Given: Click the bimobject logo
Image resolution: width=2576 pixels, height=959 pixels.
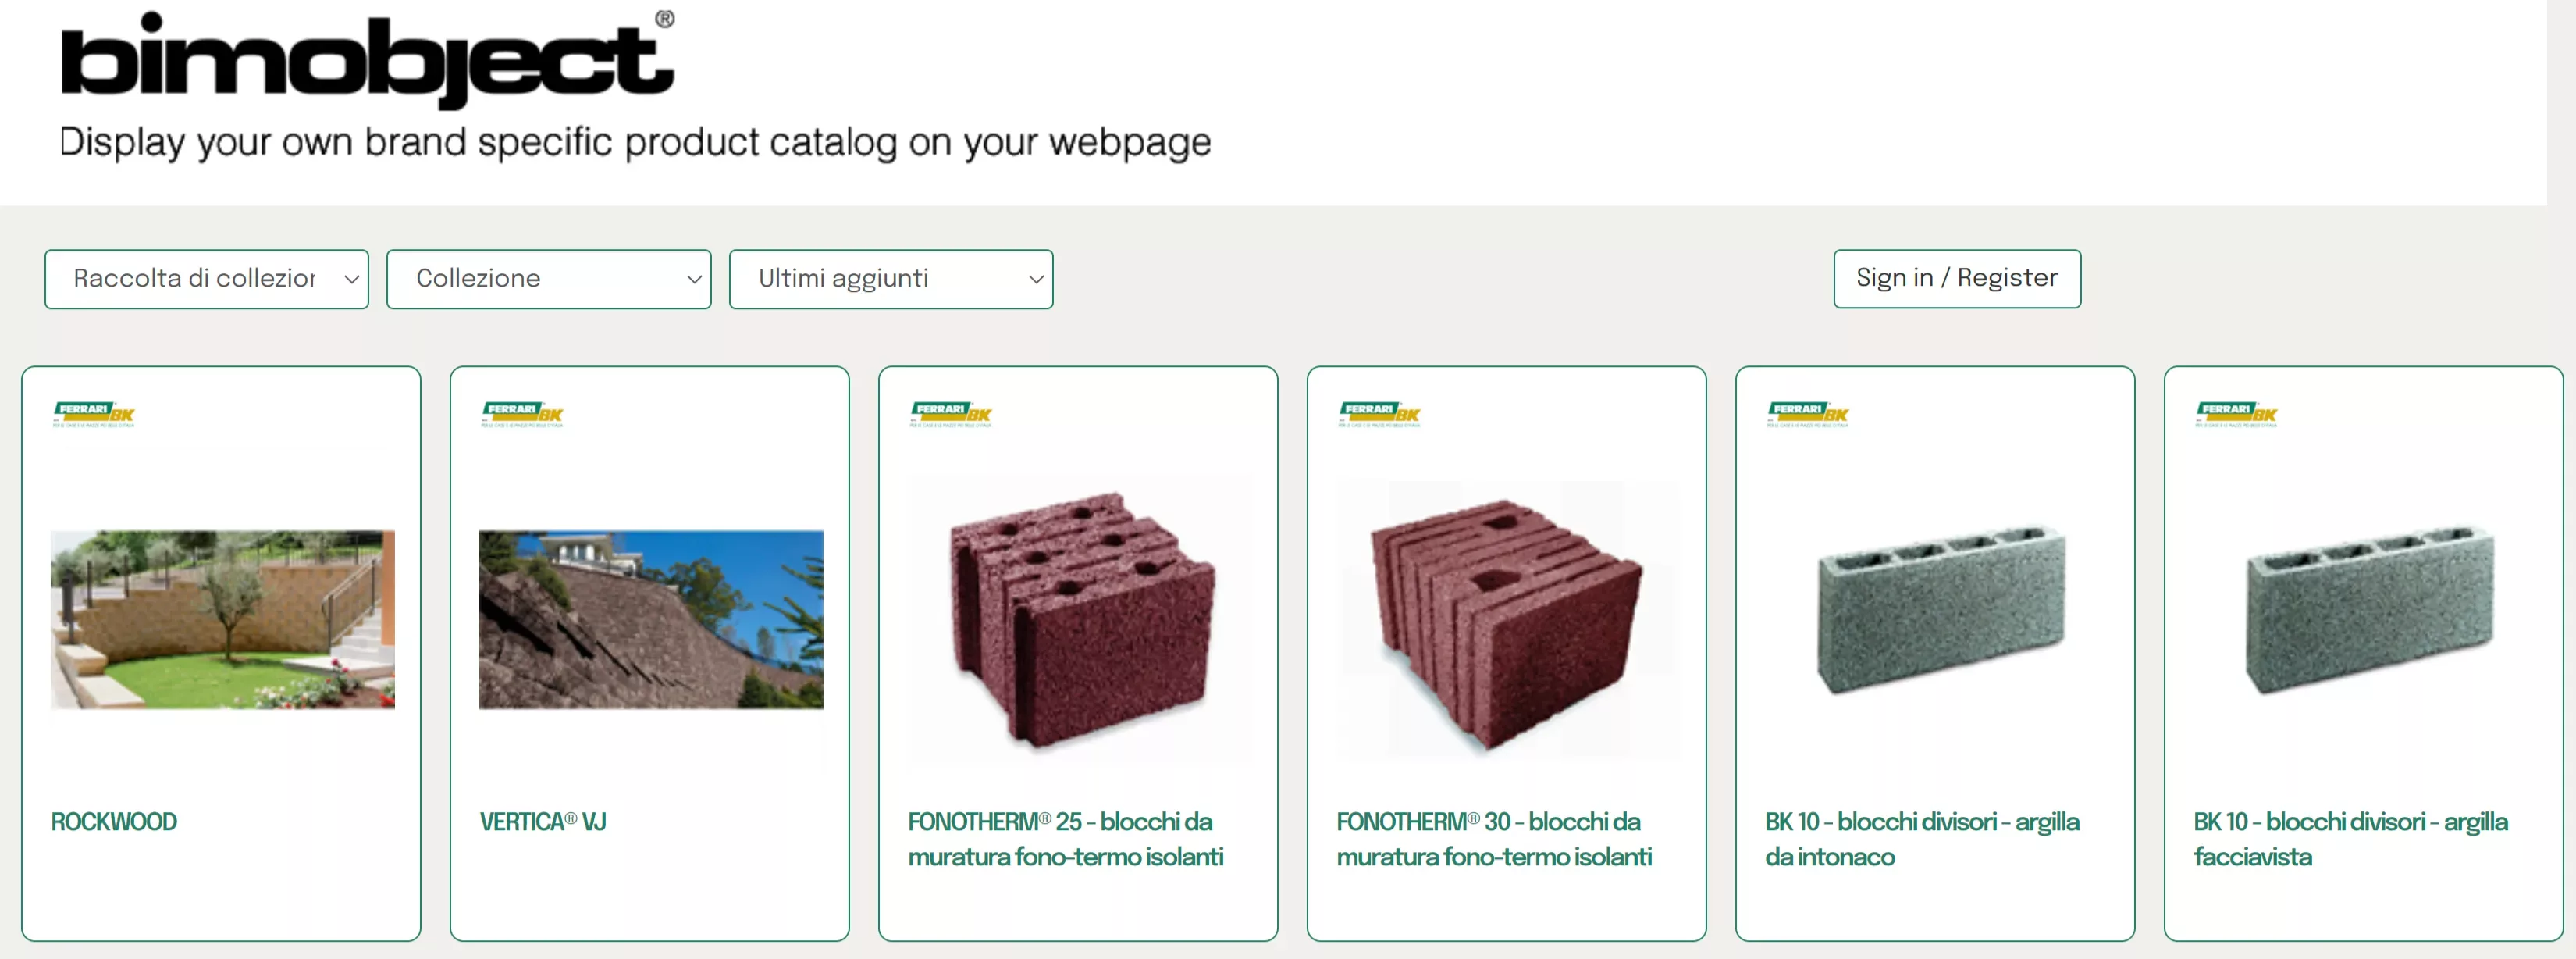Looking at the screenshot, I should pos(367,58).
